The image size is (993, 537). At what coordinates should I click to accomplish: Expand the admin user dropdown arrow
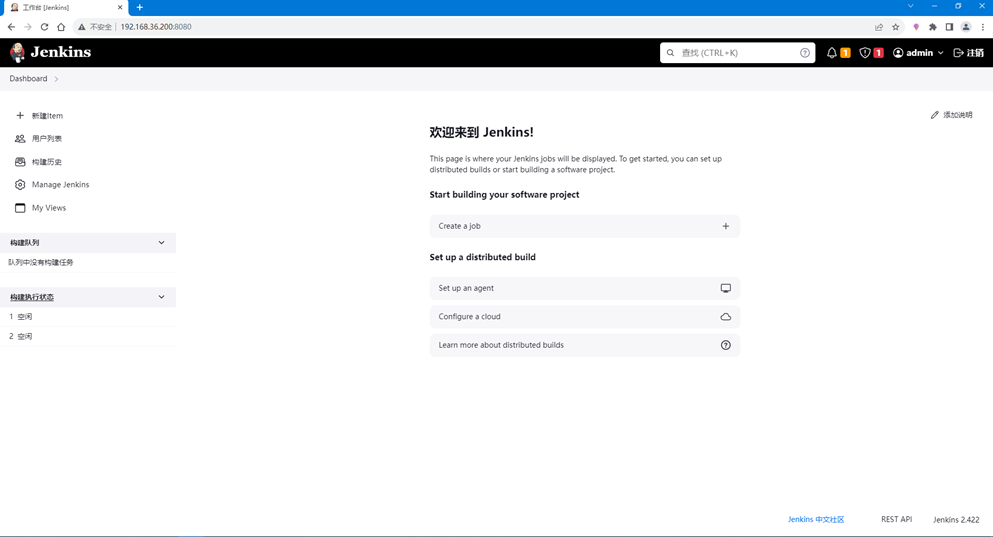click(x=940, y=53)
